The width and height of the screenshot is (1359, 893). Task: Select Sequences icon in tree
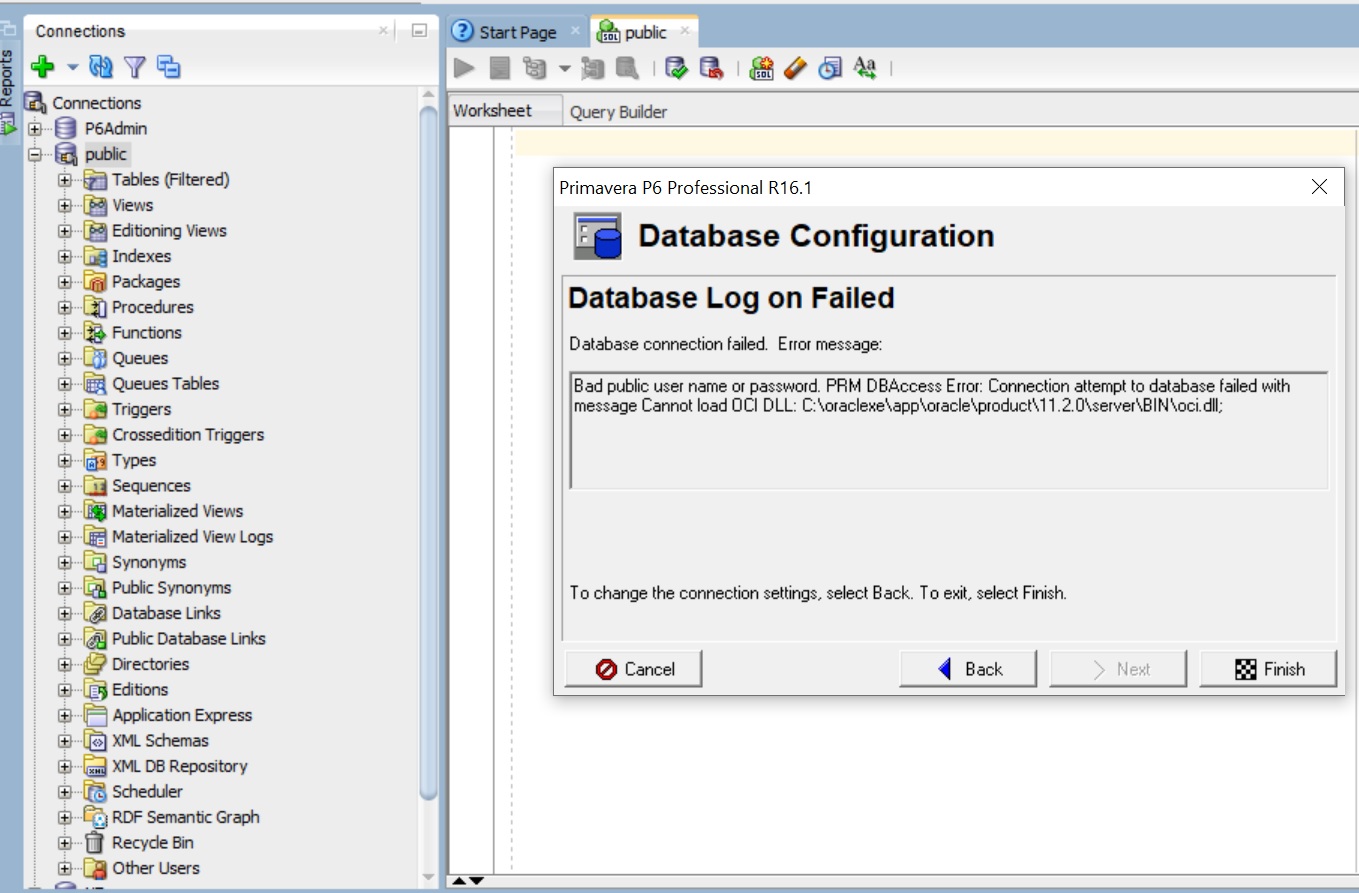pyautogui.click(x=95, y=485)
